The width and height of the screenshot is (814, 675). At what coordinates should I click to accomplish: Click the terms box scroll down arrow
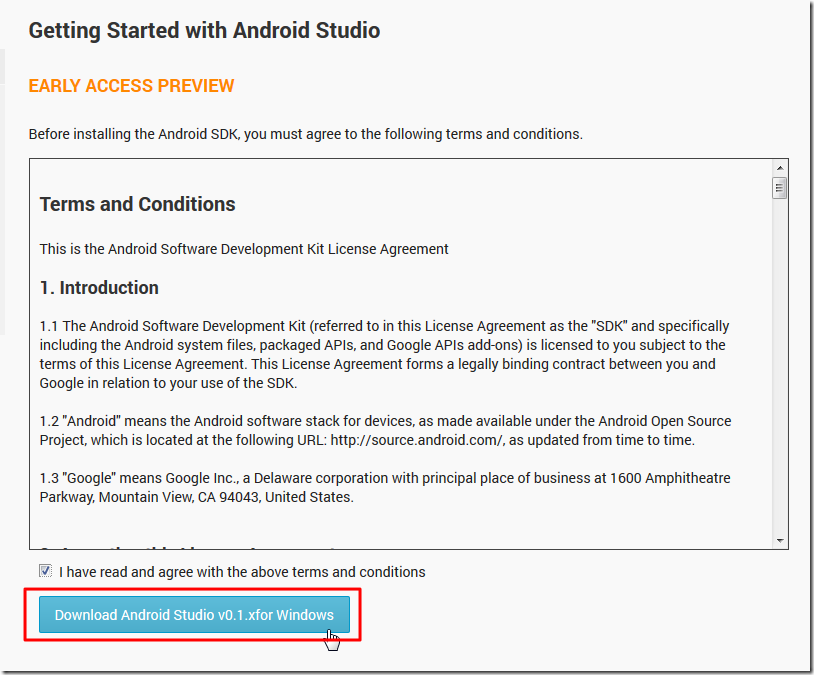[x=779, y=541]
